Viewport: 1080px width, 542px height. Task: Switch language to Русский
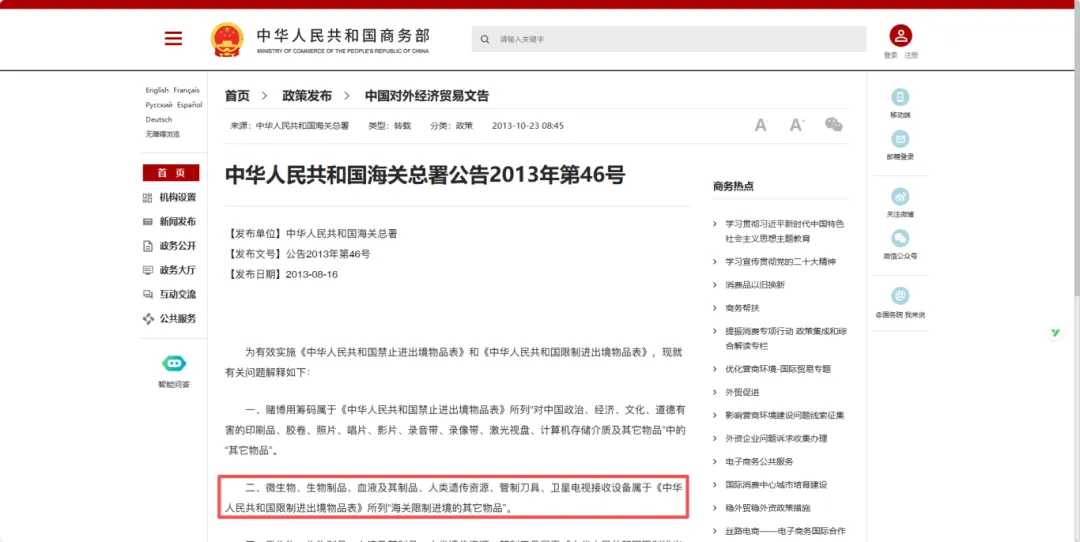tap(159, 105)
